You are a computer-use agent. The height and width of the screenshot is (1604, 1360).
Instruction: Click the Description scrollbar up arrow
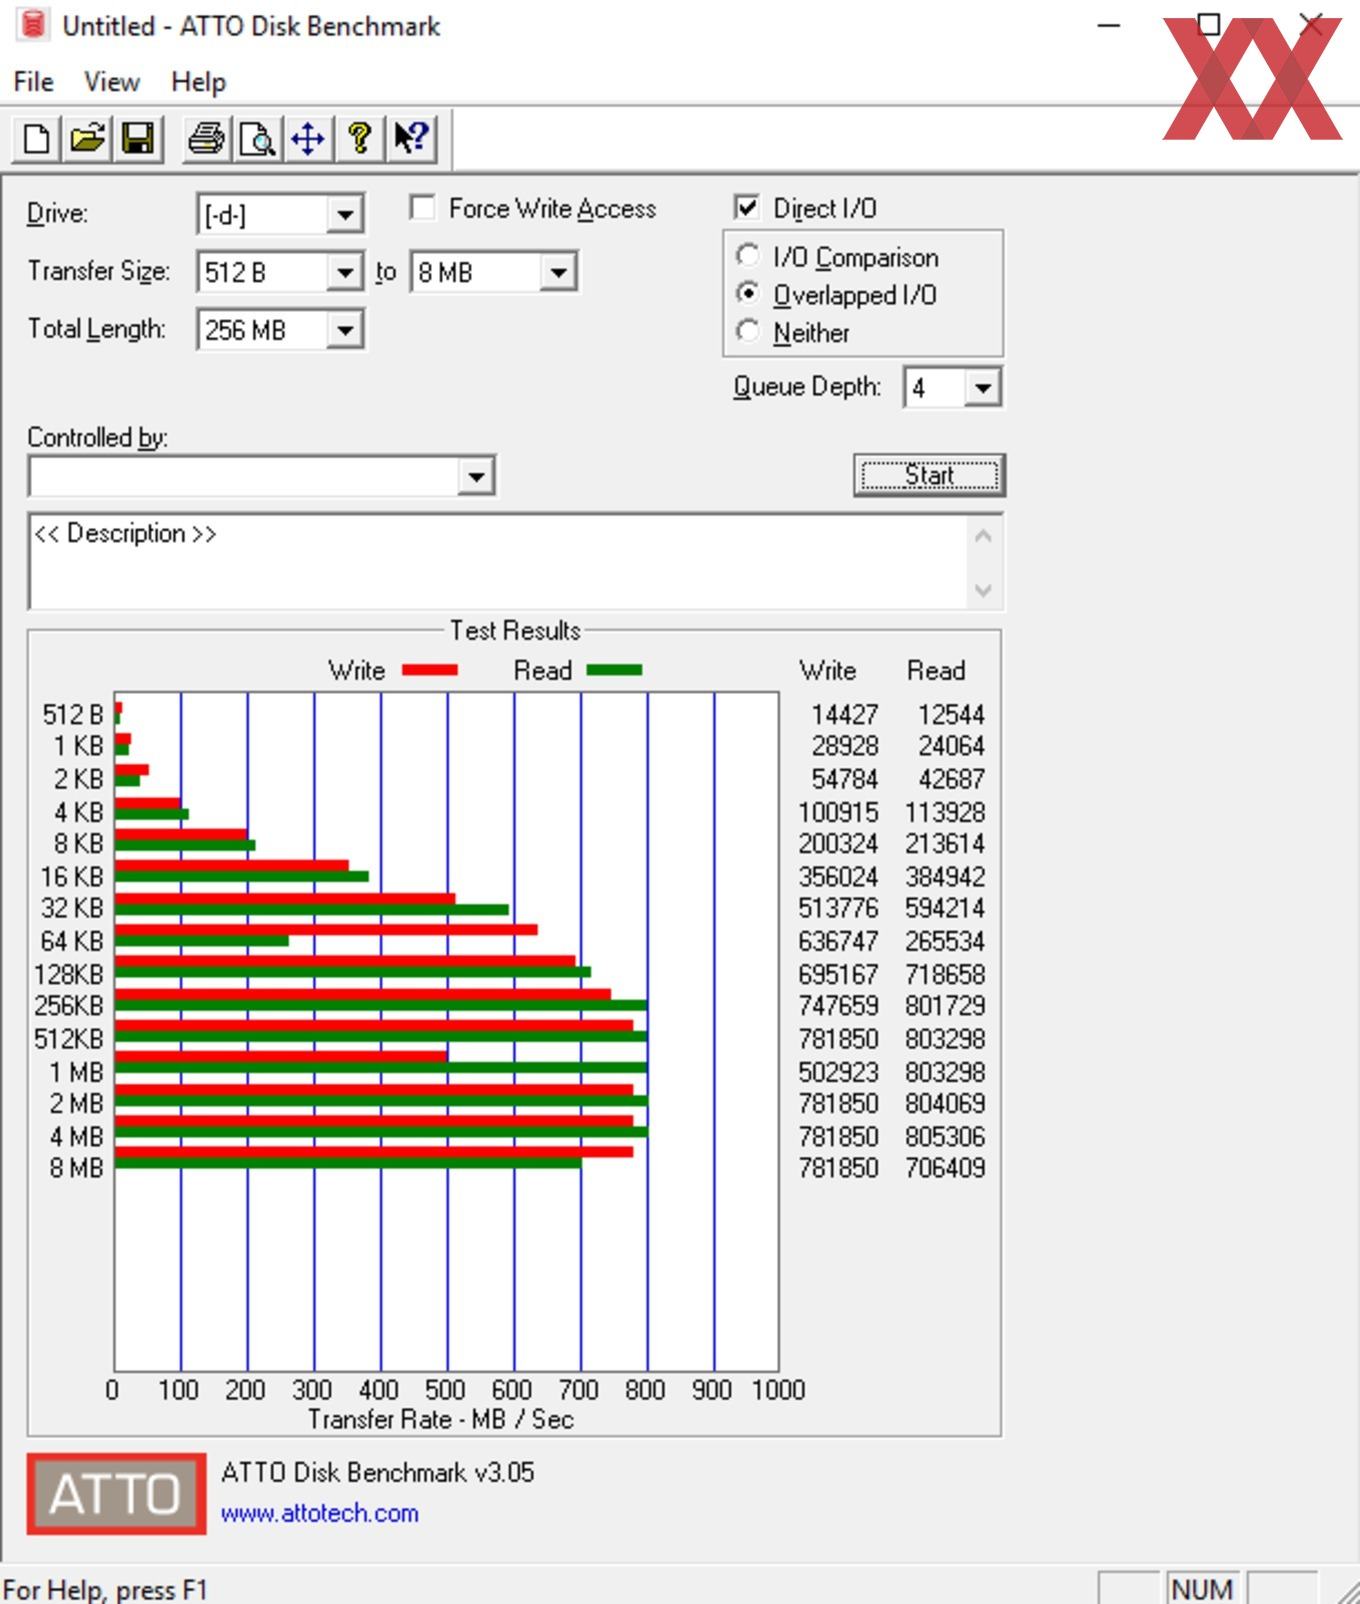(x=983, y=536)
